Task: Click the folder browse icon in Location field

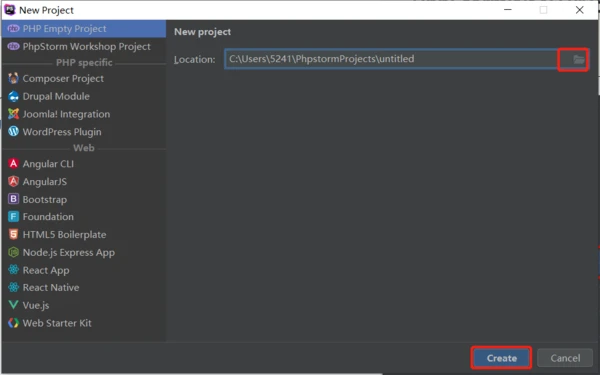Action: [578, 59]
